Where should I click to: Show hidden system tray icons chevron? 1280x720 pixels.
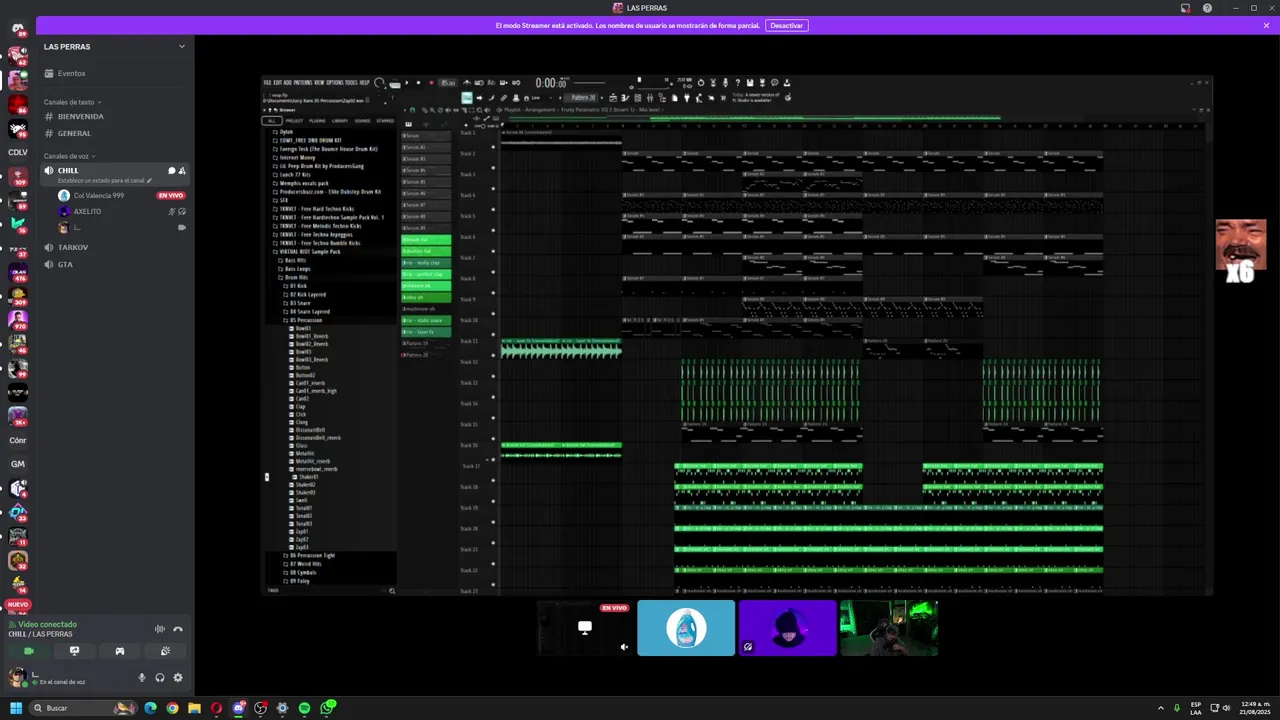1161,708
